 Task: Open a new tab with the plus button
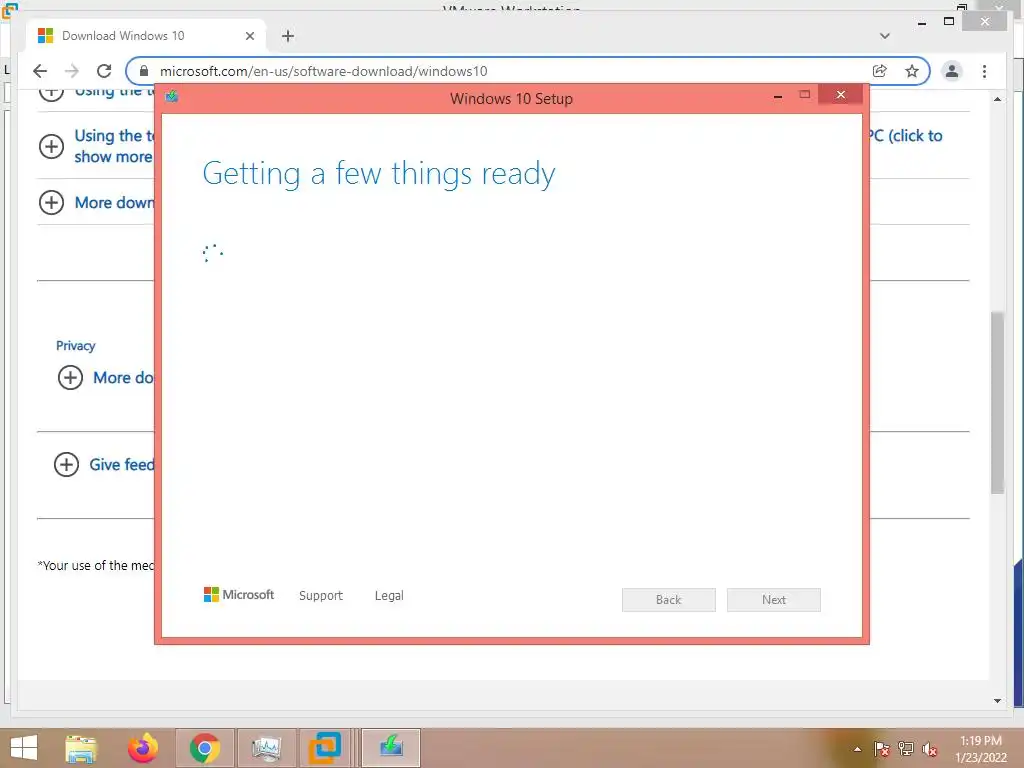288,36
